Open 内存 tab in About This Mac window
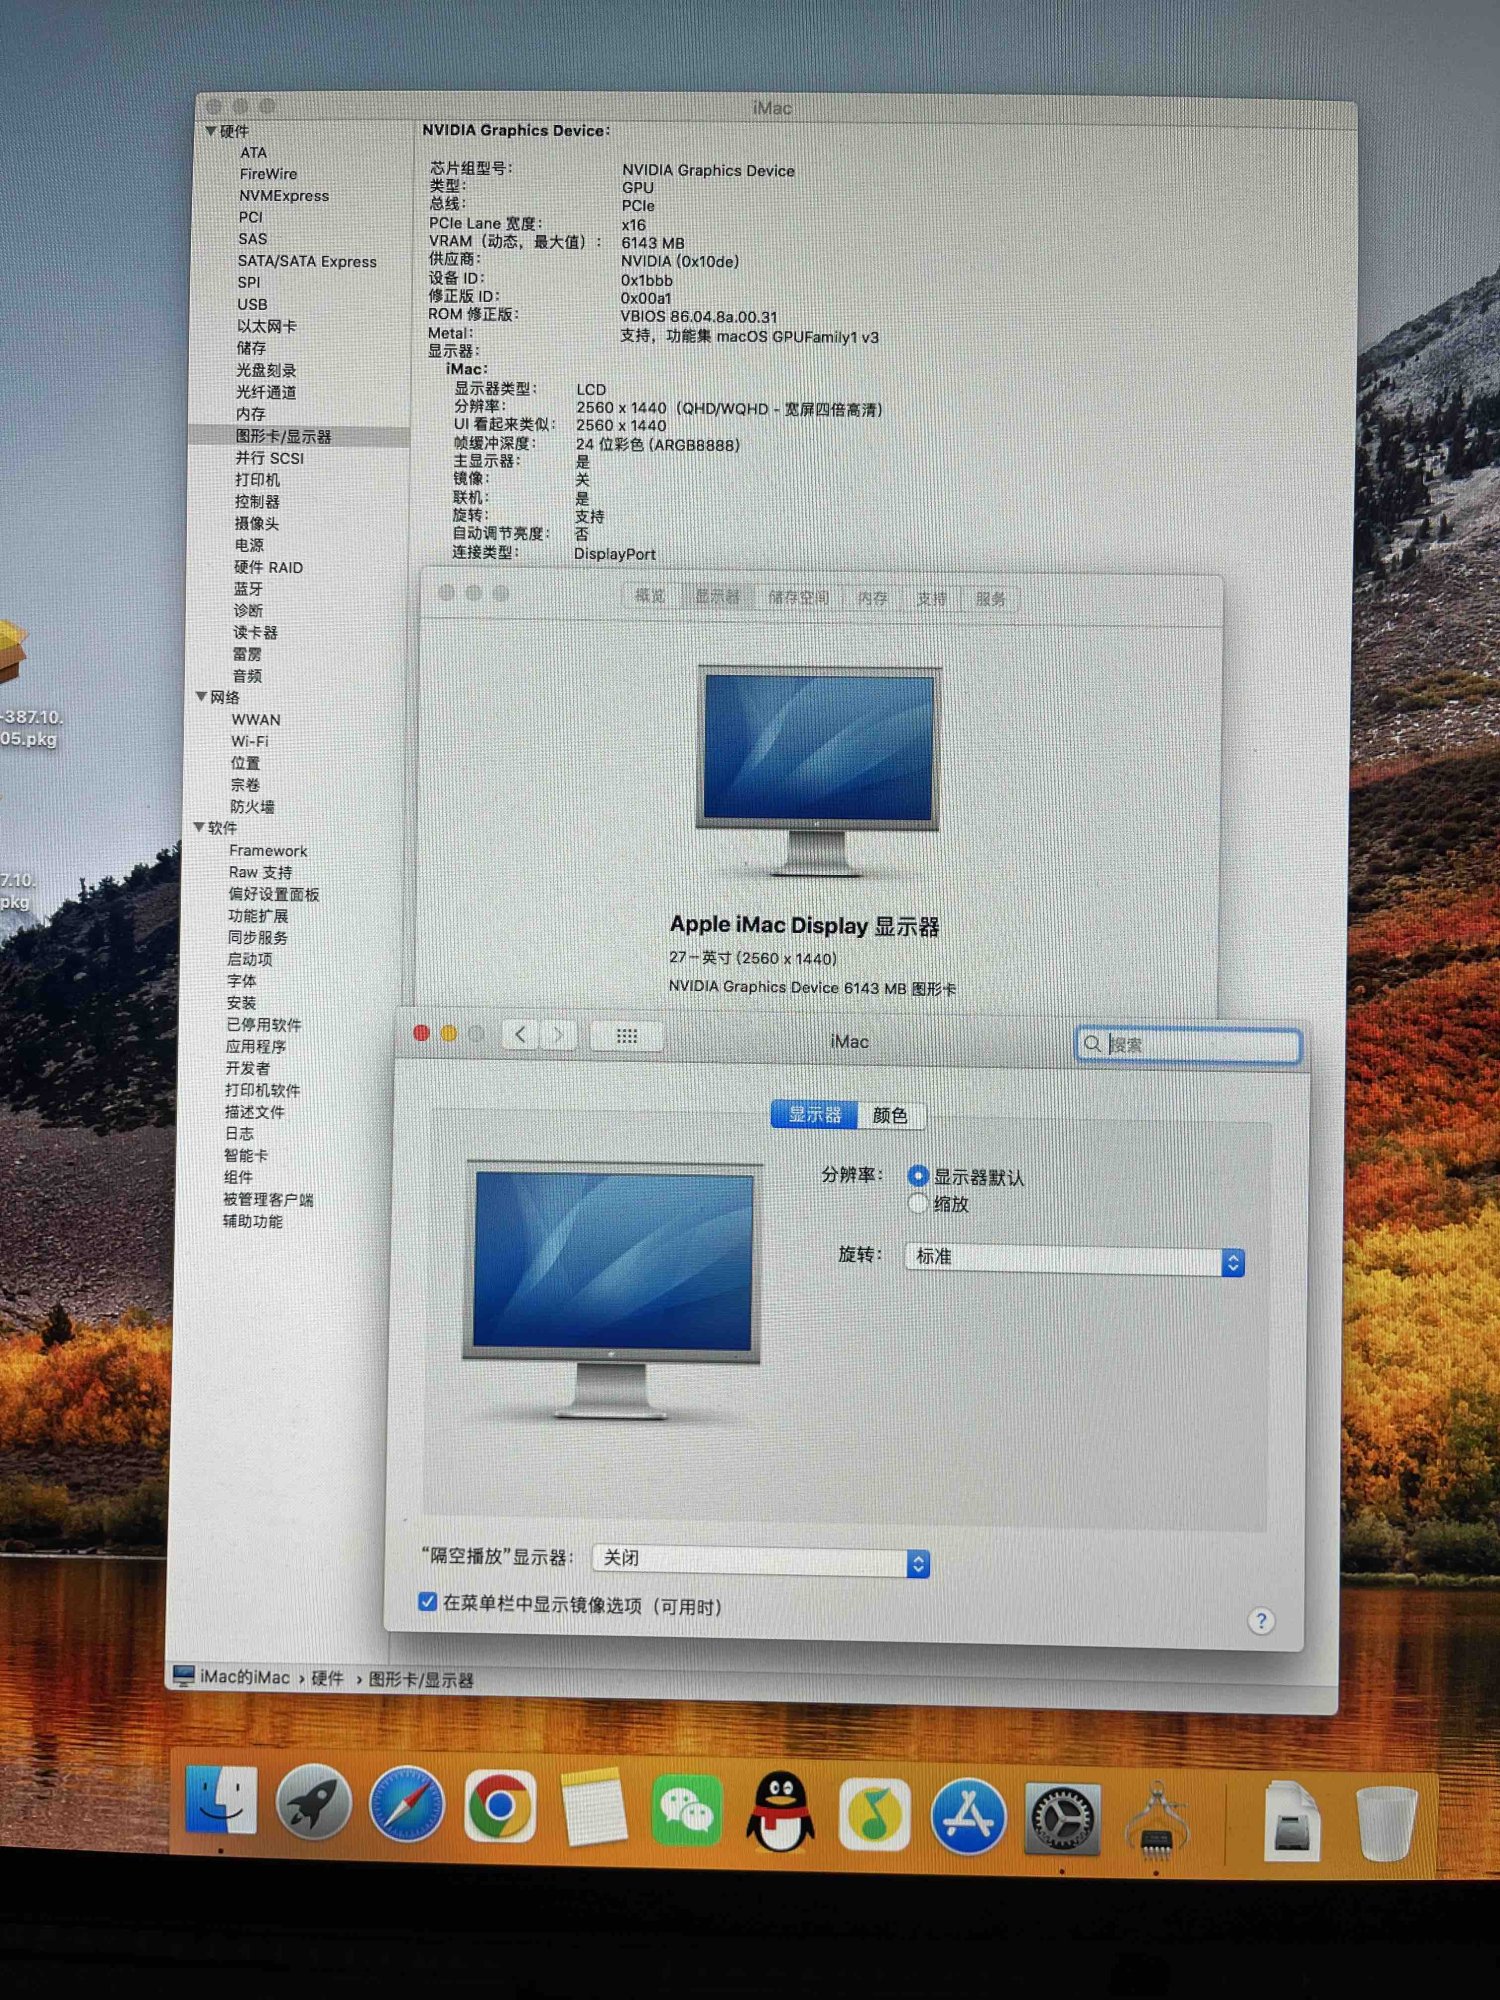1500x2000 pixels. (873, 598)
